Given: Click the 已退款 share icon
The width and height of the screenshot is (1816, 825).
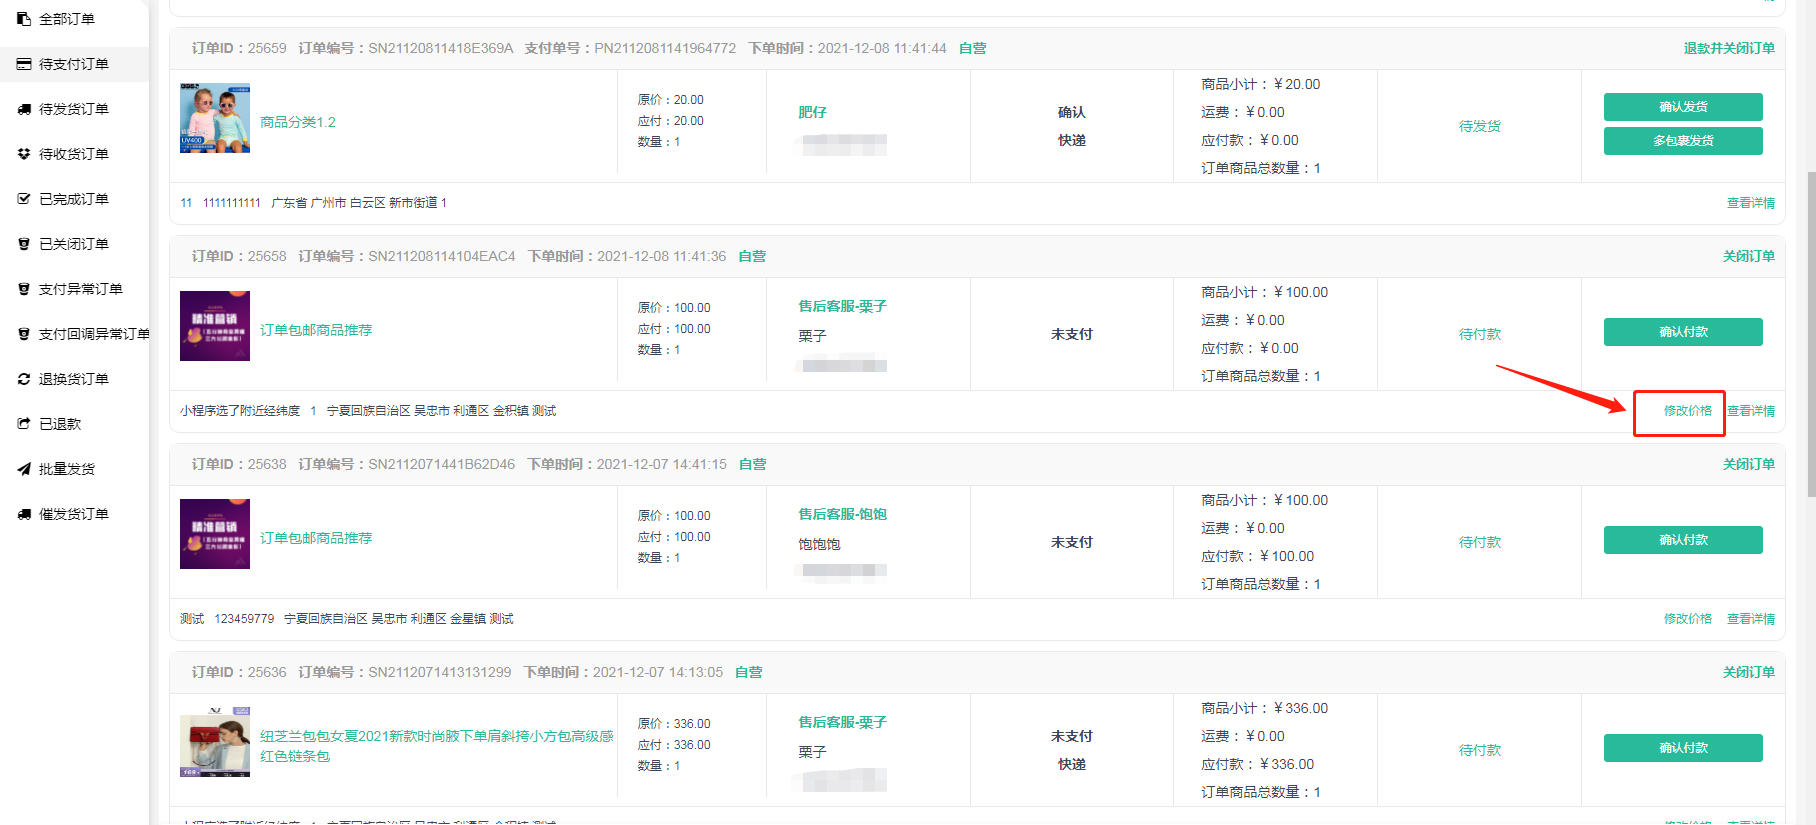Looking at the screenshot, I should pyautogui.click(x=24, y=424).
